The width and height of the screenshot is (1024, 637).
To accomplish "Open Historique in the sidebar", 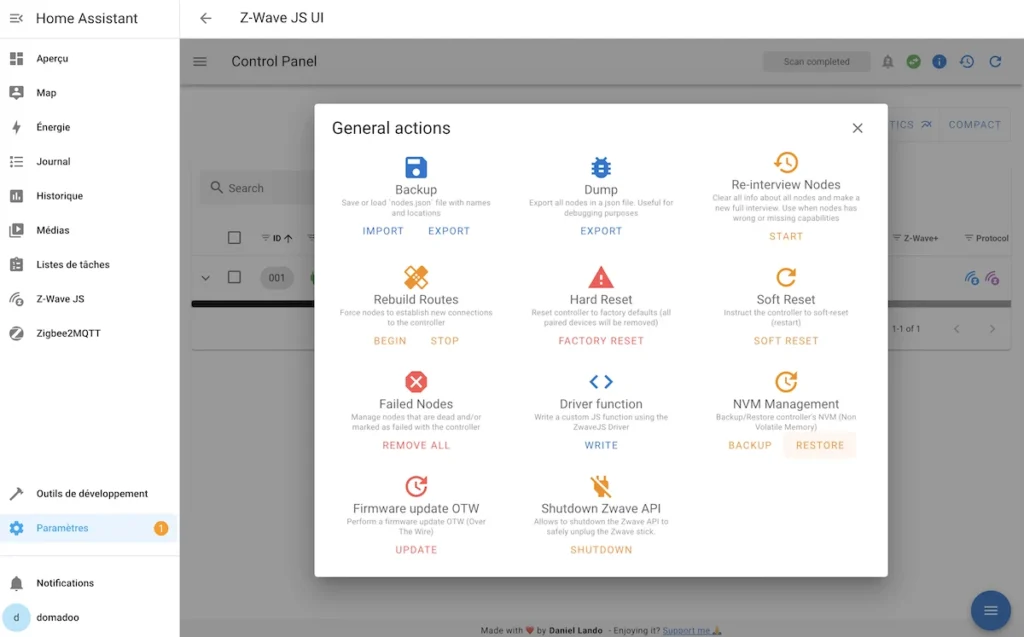I will coord(89,195).
